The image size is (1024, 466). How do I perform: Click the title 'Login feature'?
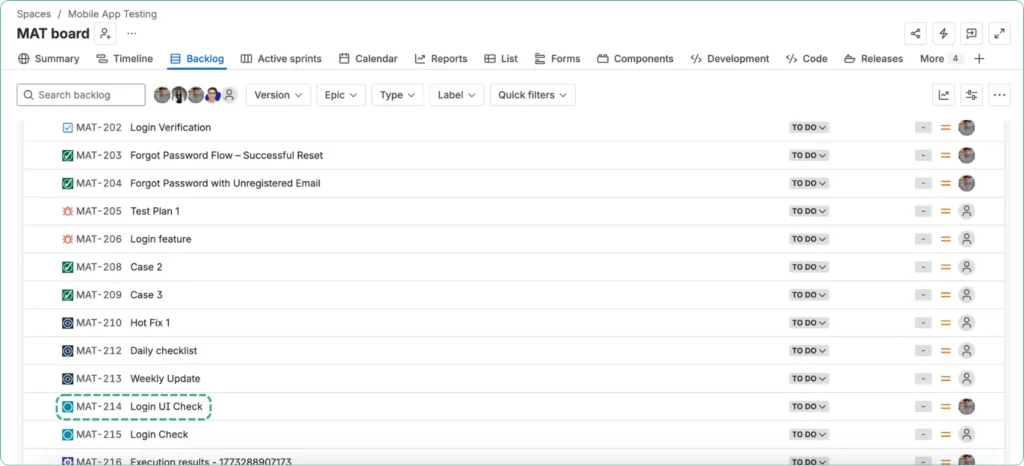161,239
